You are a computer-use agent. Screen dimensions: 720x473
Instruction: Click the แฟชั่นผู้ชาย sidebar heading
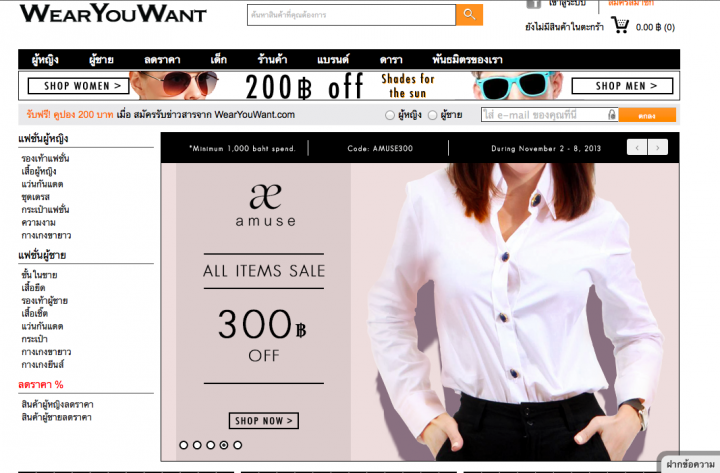coord(42,255)
